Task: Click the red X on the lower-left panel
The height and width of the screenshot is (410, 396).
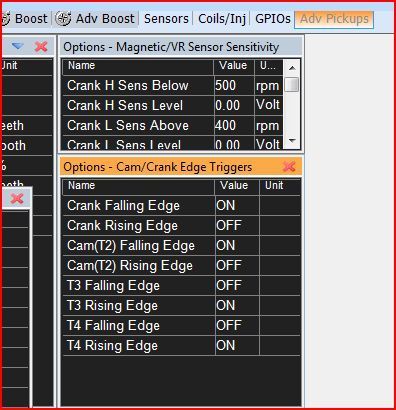Action: [17, 199]
